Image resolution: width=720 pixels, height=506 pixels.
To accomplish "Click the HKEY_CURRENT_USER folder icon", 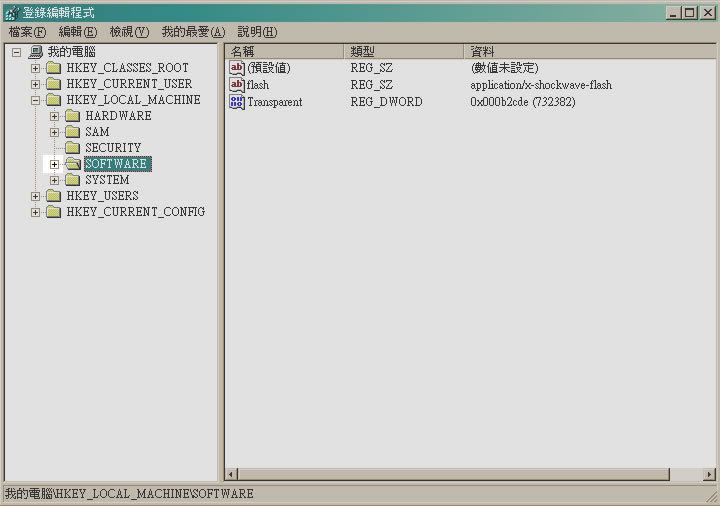I will coord(54,84).
